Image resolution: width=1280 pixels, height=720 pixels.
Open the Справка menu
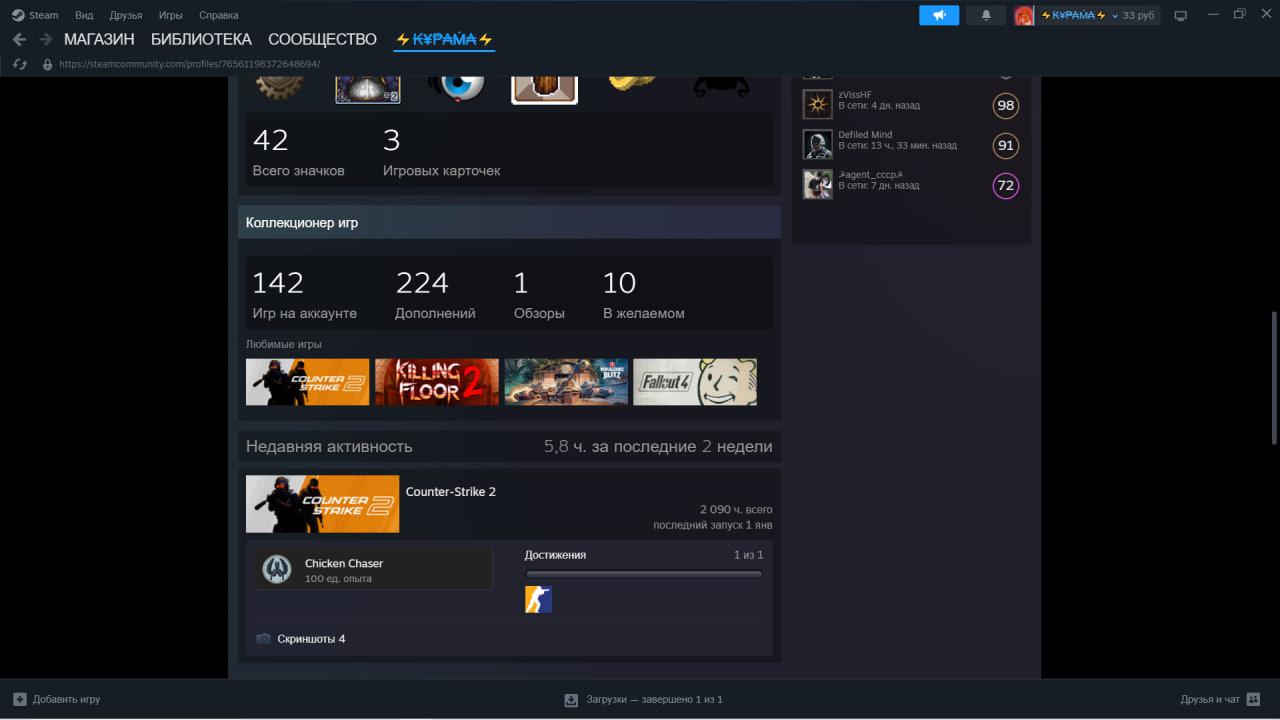pyautogui.click(x=219, y=15)
